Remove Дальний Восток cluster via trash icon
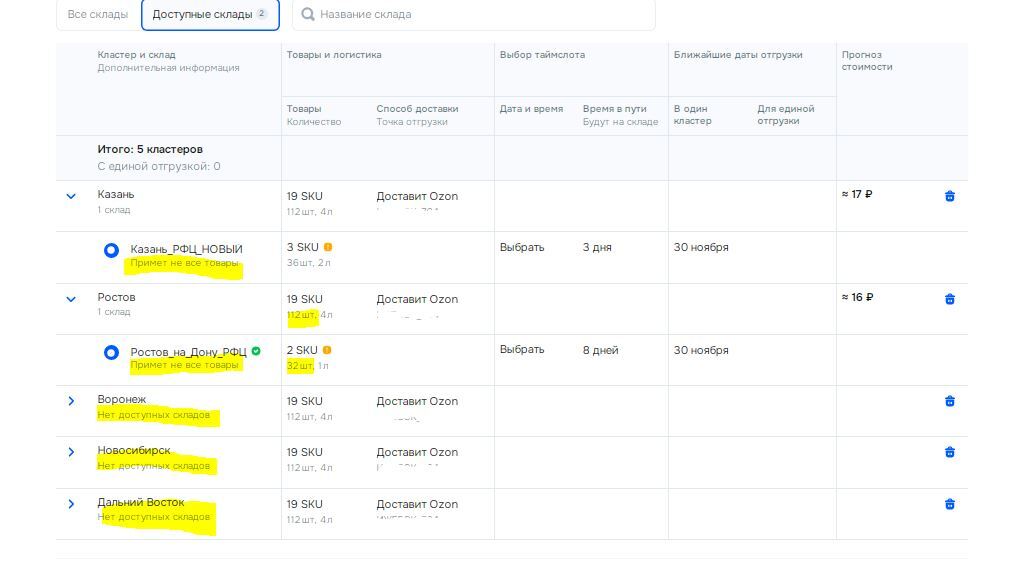The height and width of the screenshot is (570, 1024). [x=949, y=504]
